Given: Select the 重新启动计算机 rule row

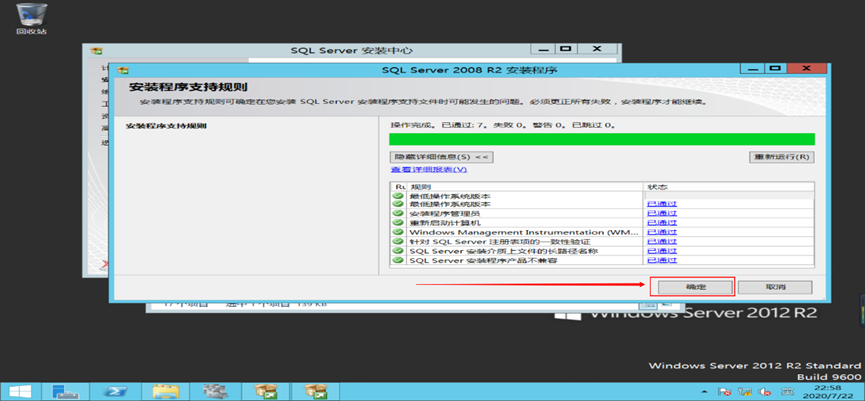Looking at the screenshot, I should (x=601, y=223).
